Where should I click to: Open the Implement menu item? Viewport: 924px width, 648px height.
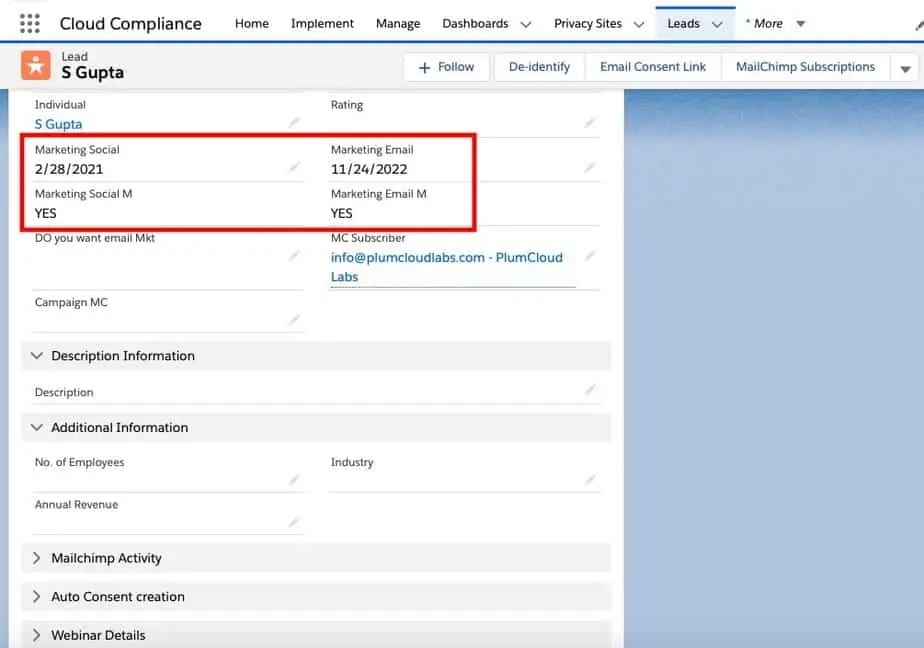coord(321,22)
